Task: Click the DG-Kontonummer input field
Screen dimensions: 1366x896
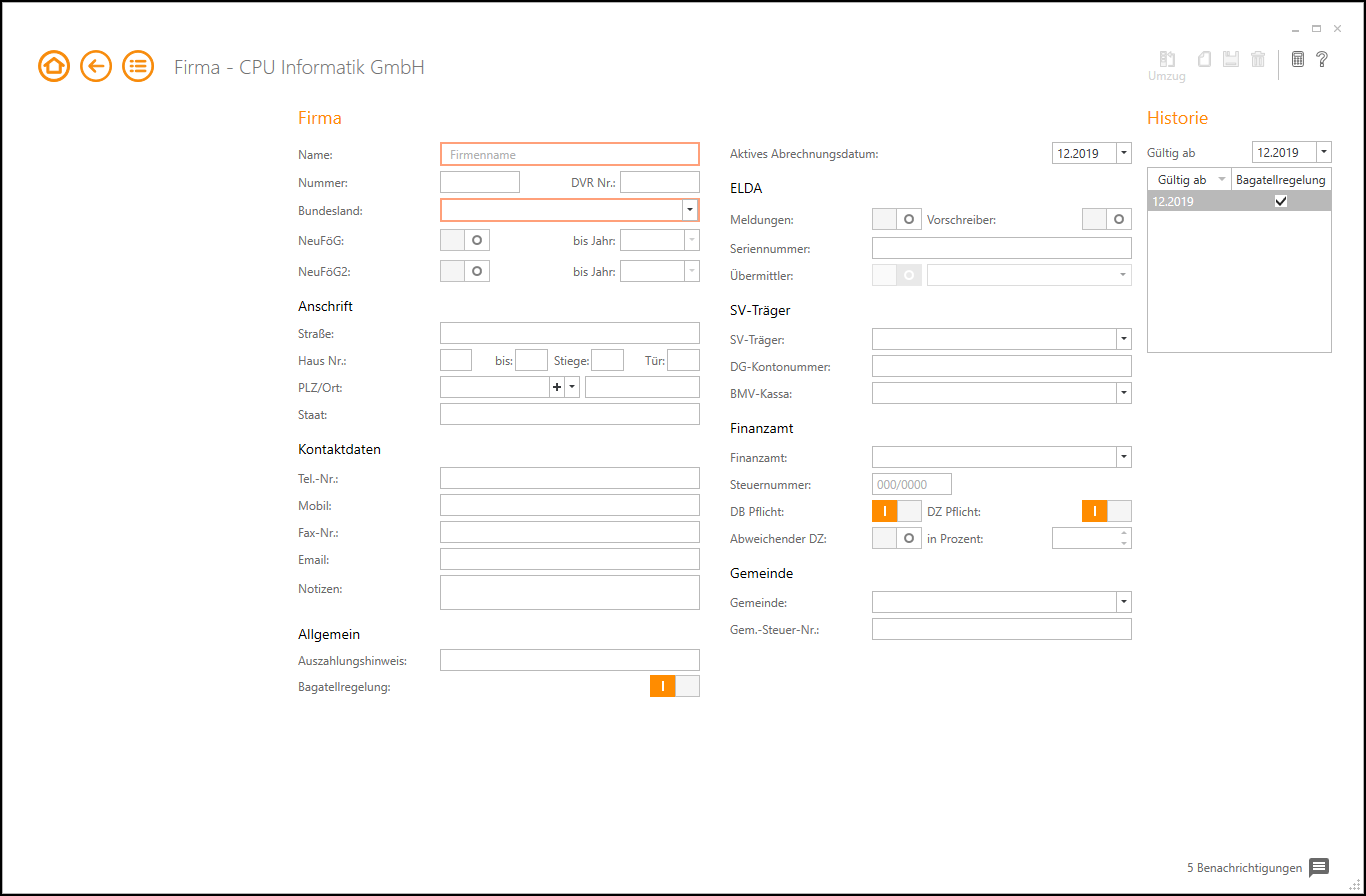Action: tap(1002, 366)
